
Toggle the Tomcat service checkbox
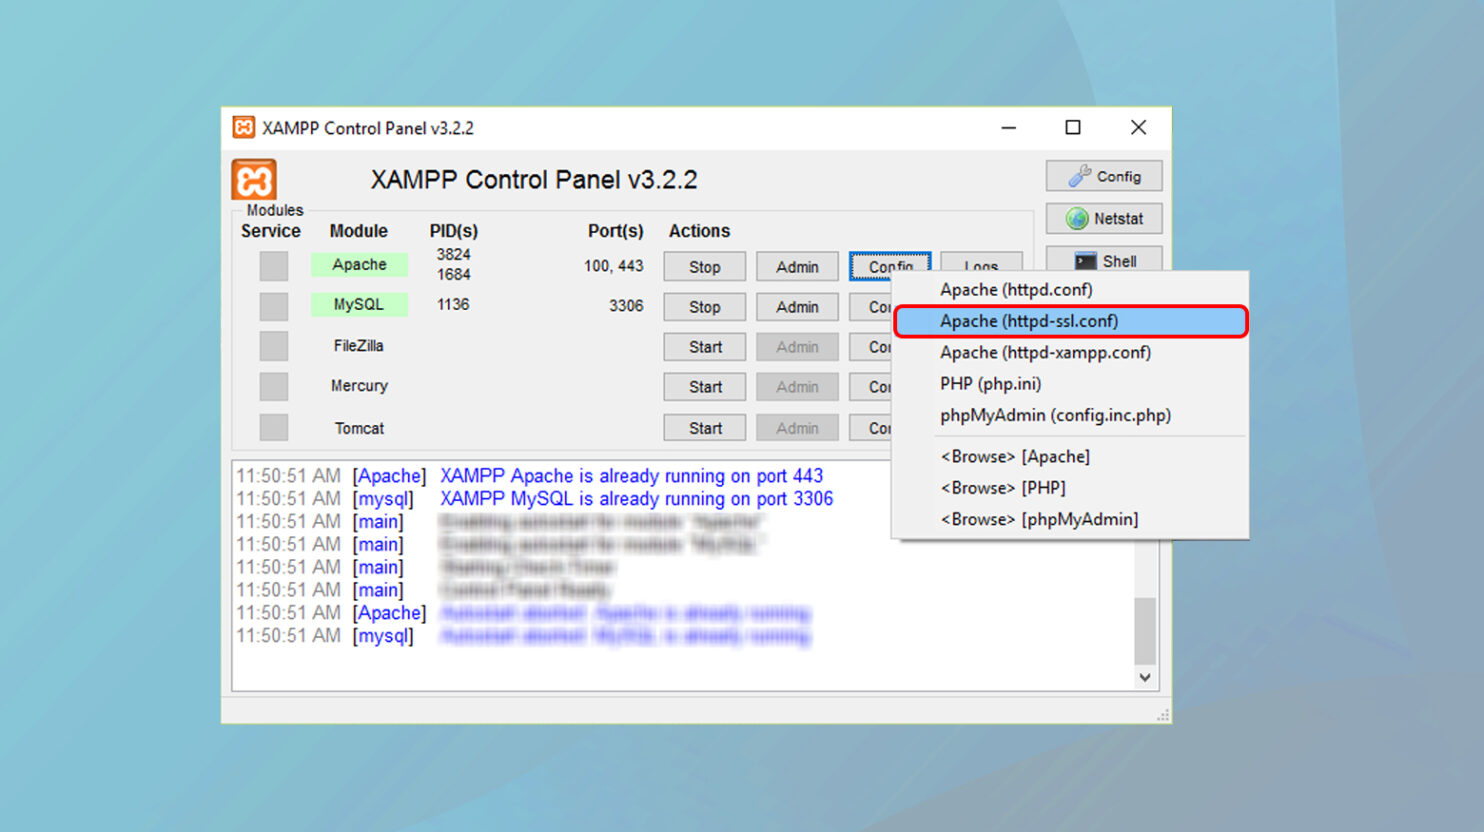(x=273, y=428)
